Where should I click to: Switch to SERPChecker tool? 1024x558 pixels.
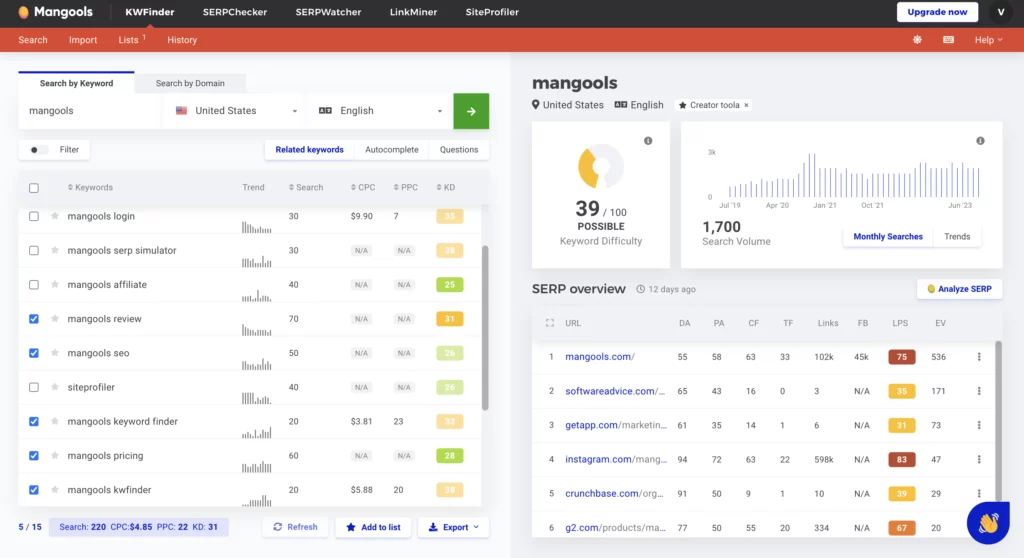coord(234,12)
